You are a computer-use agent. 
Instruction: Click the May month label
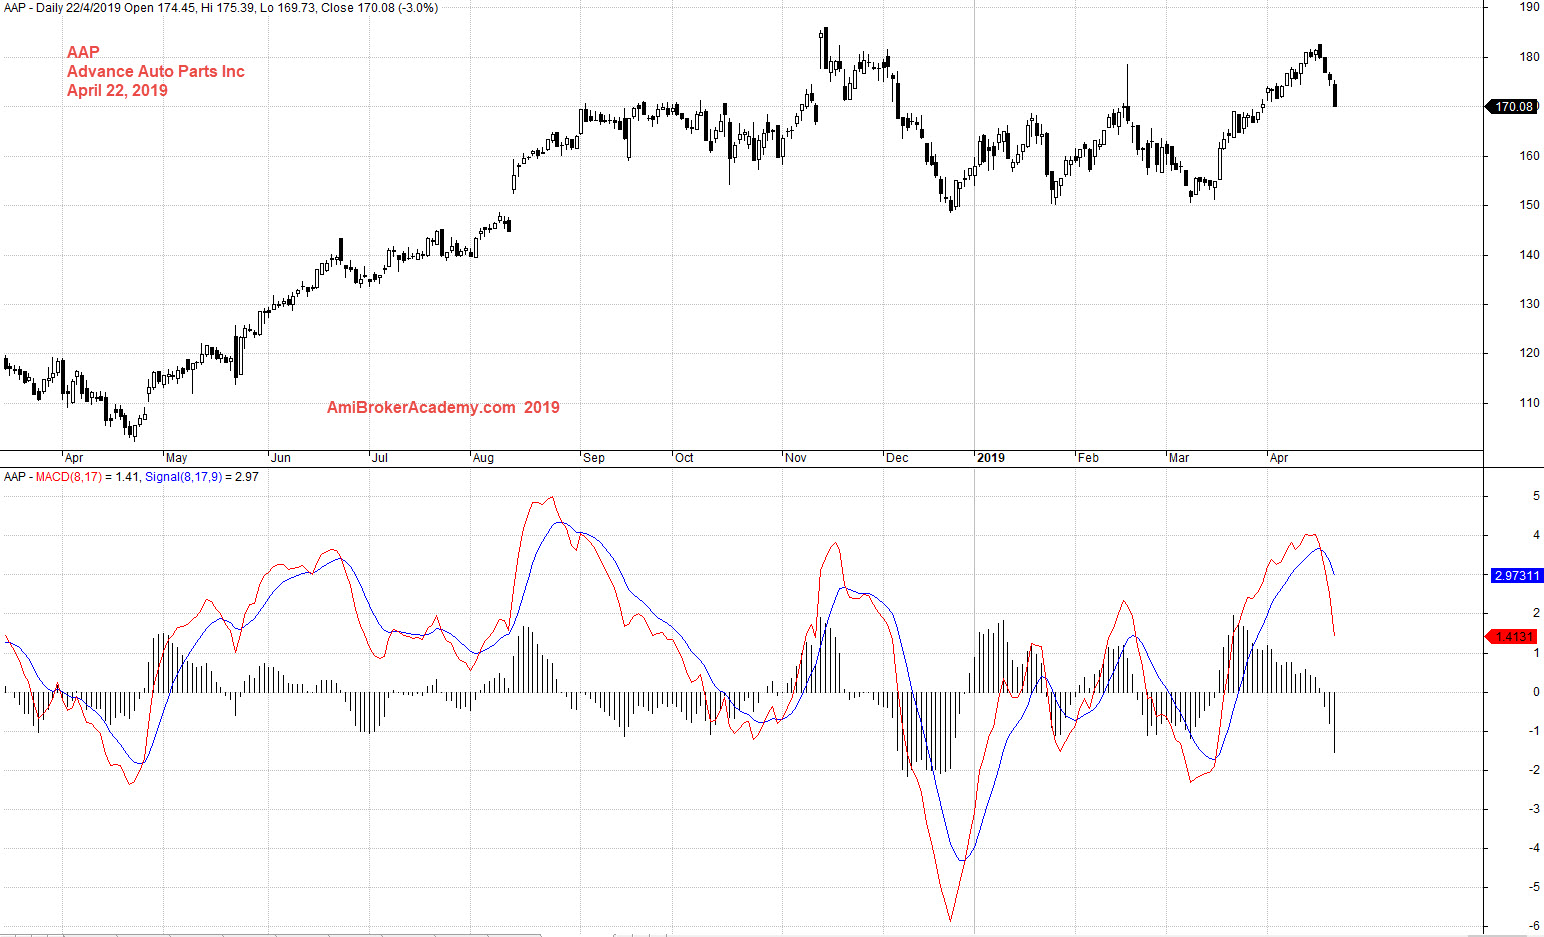tap(176, 458)
